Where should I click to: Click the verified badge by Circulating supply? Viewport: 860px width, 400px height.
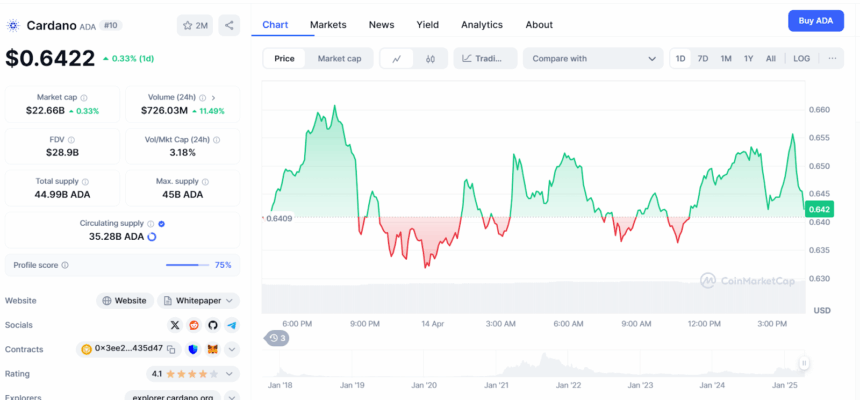coord(161,224)
